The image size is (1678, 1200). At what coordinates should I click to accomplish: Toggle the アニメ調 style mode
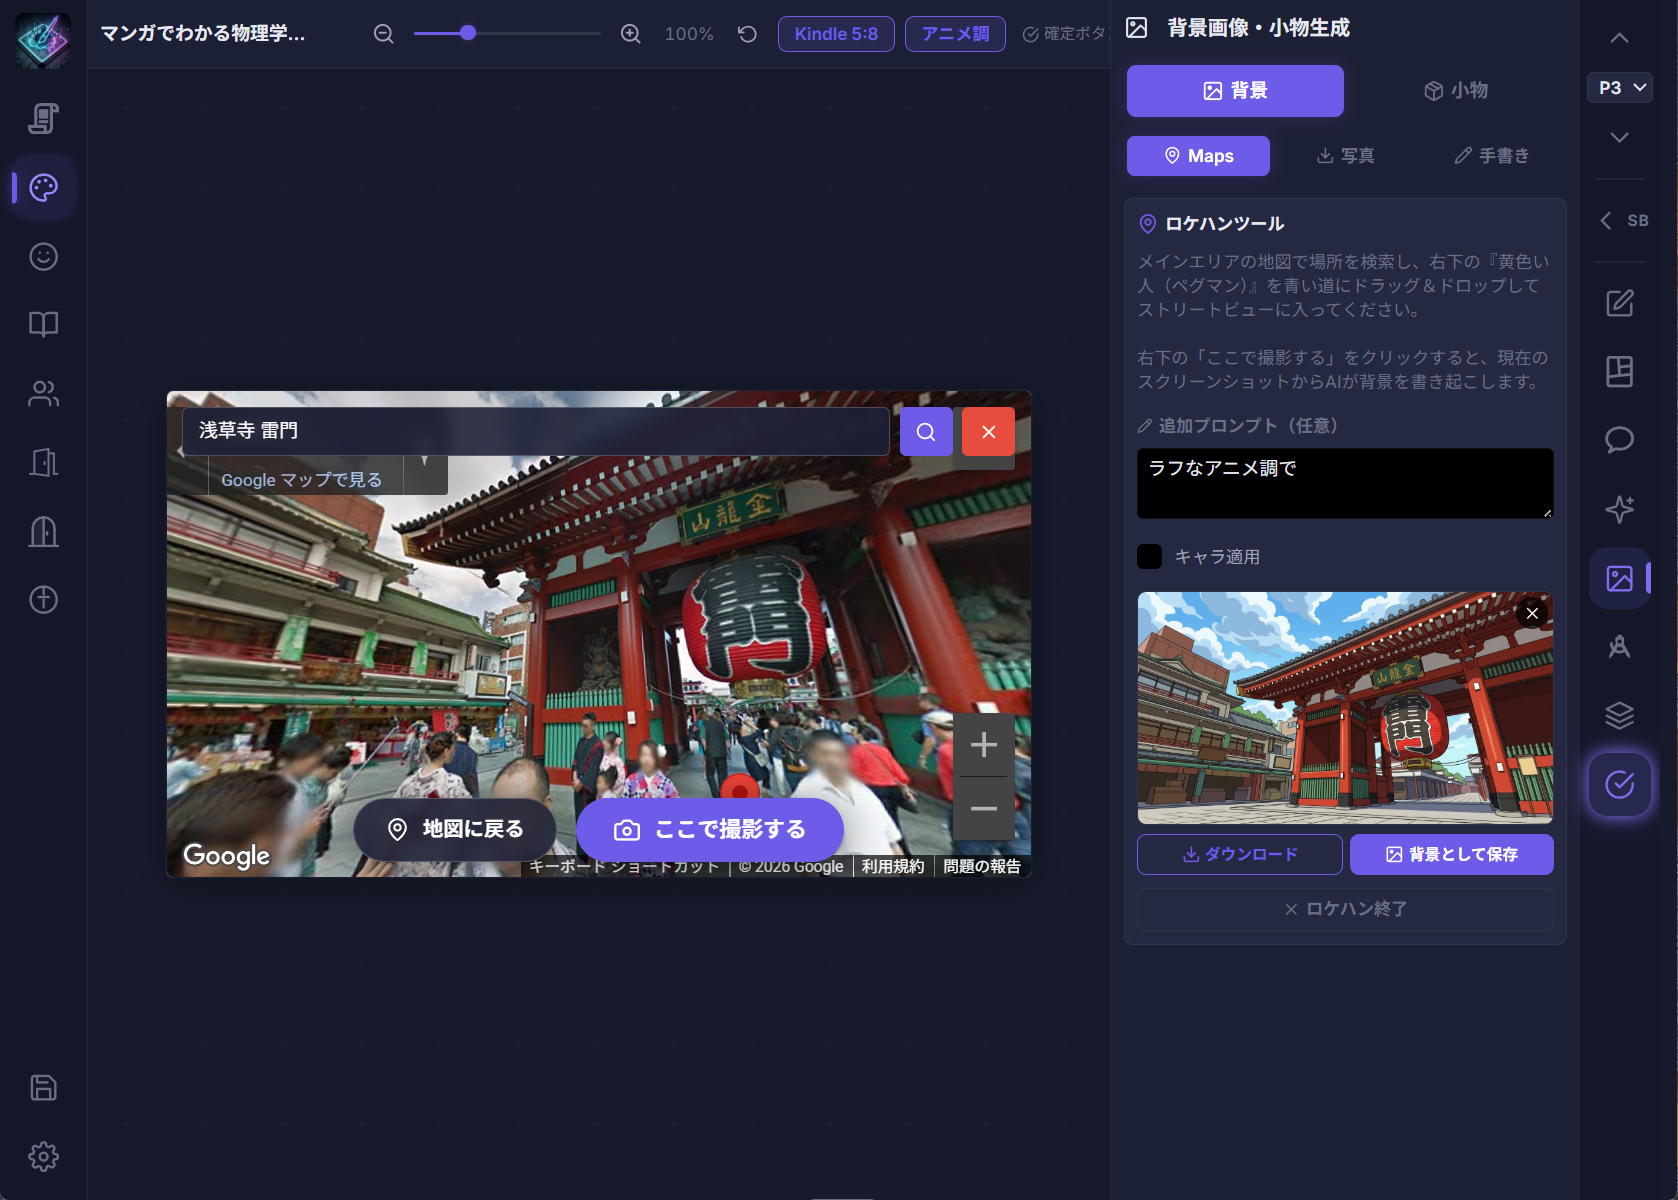(954, 33)
